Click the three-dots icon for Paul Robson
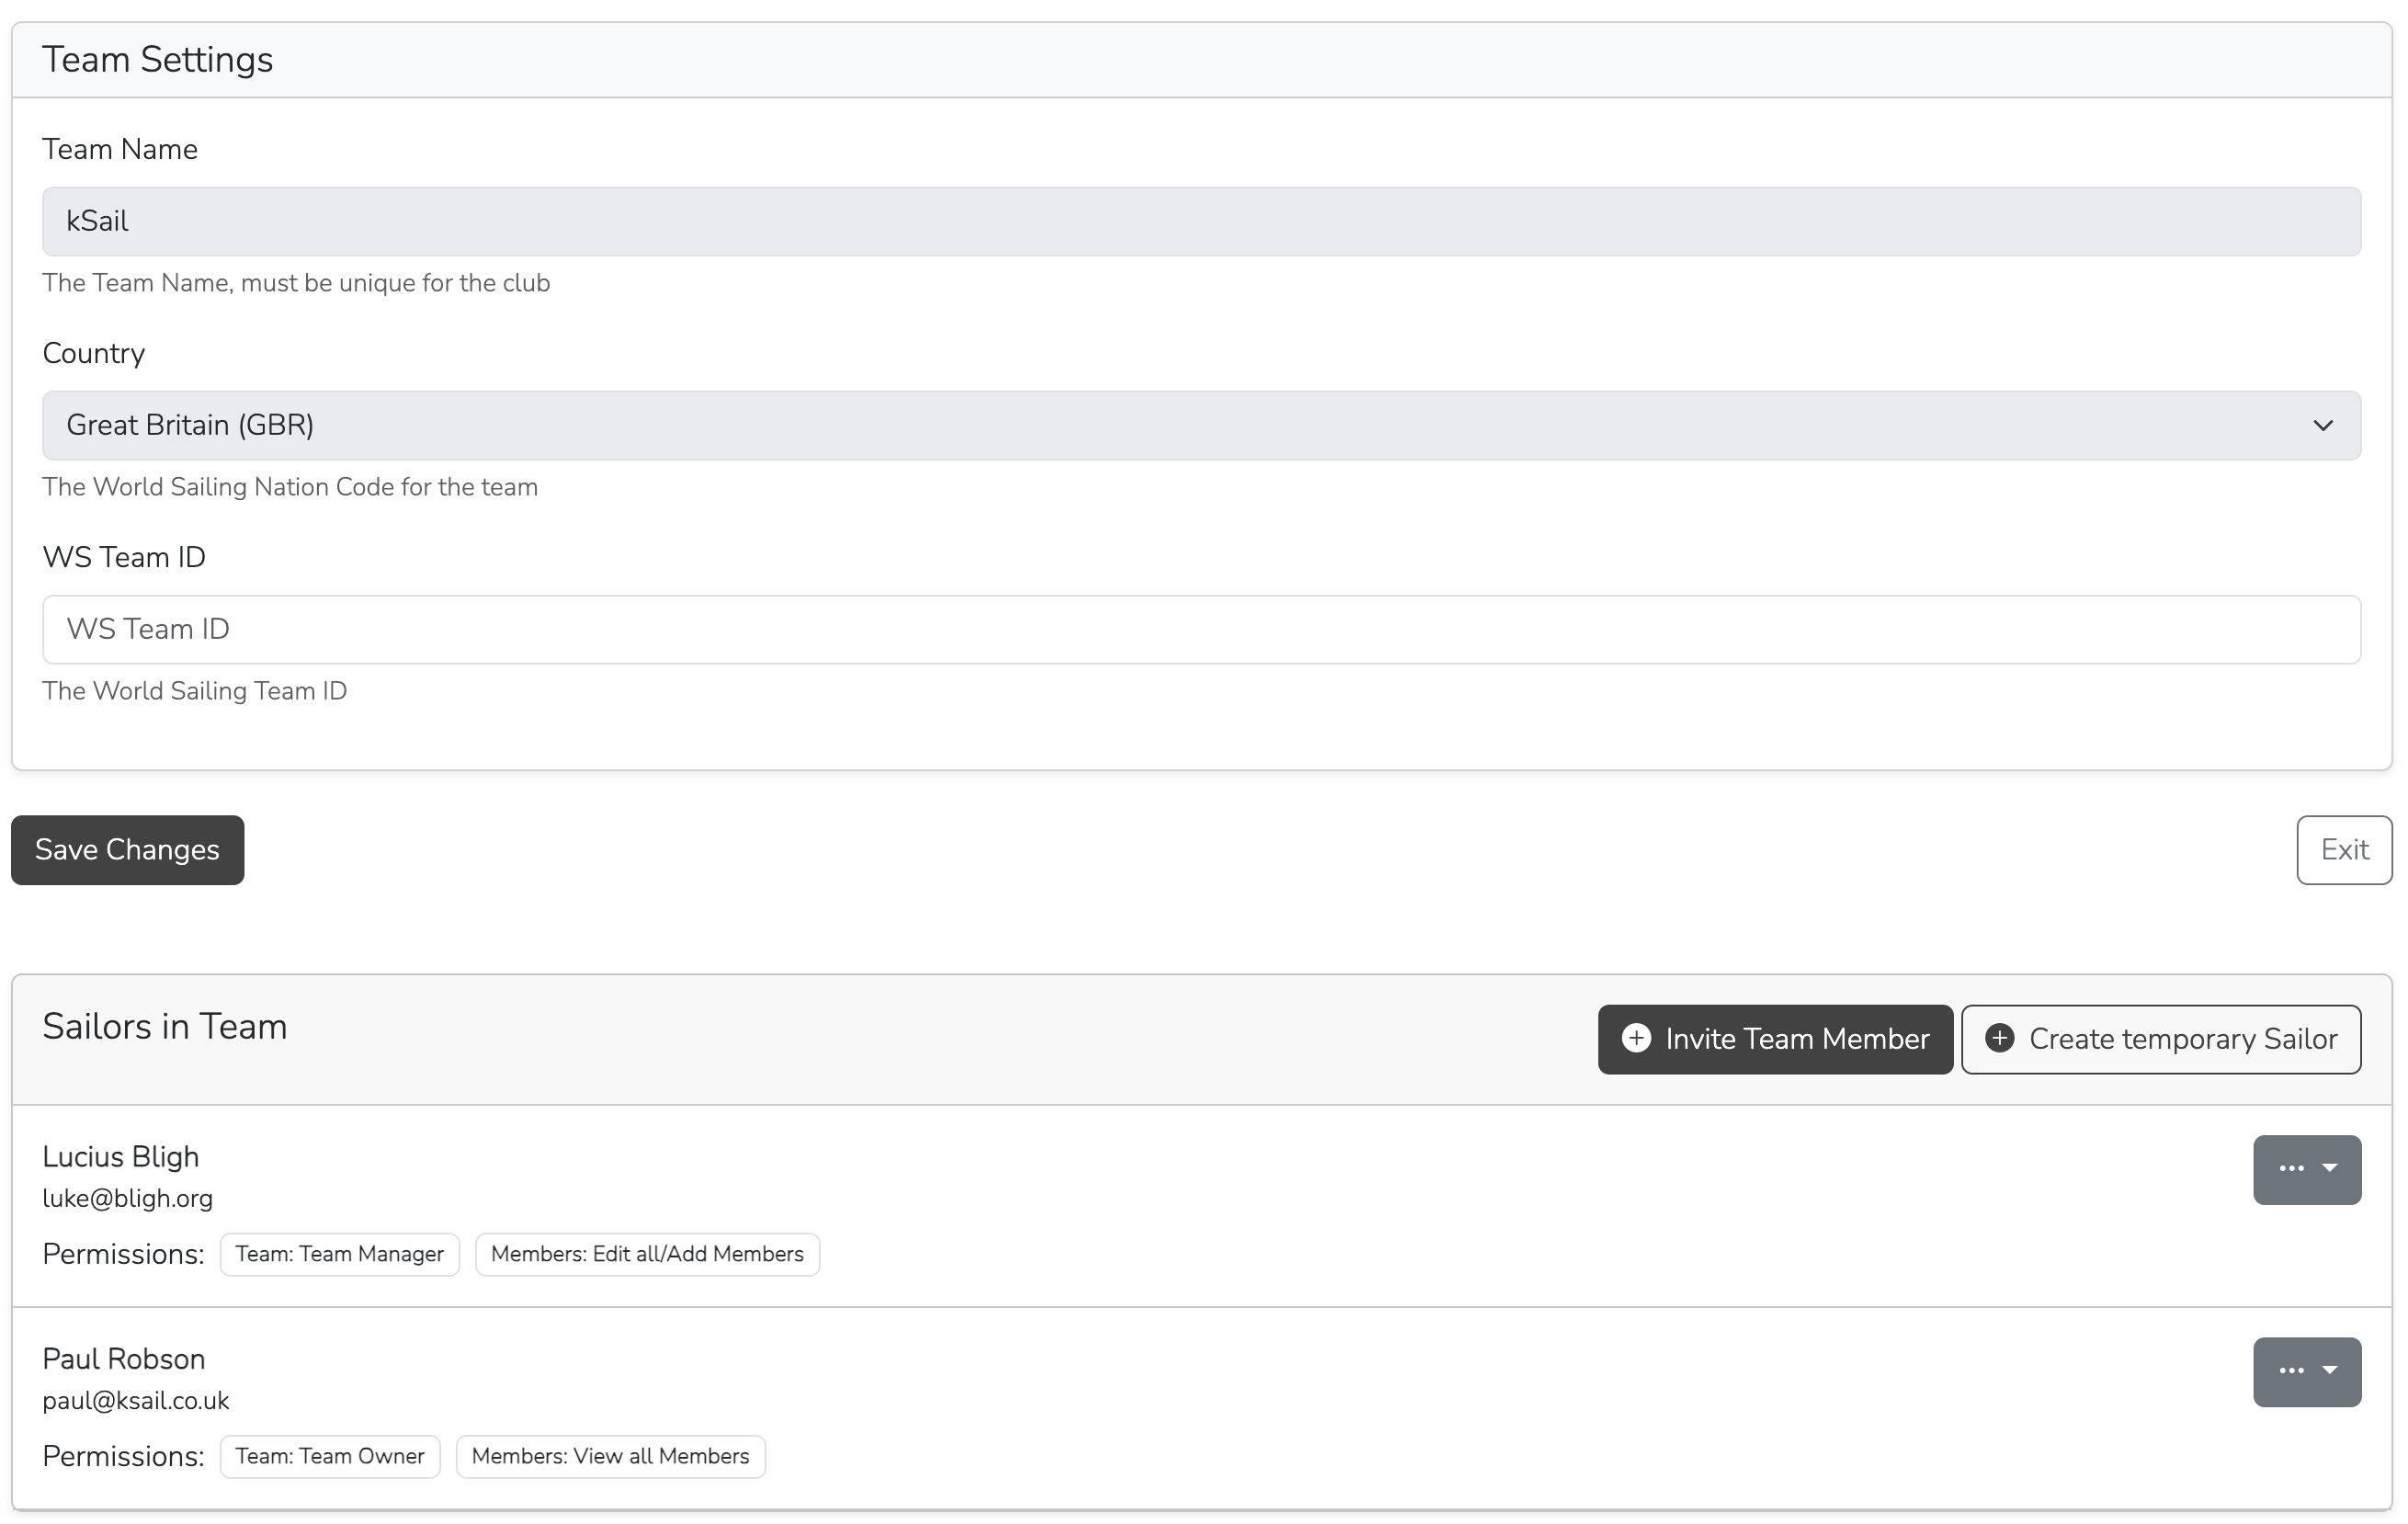 (x=2291, y=1371)
